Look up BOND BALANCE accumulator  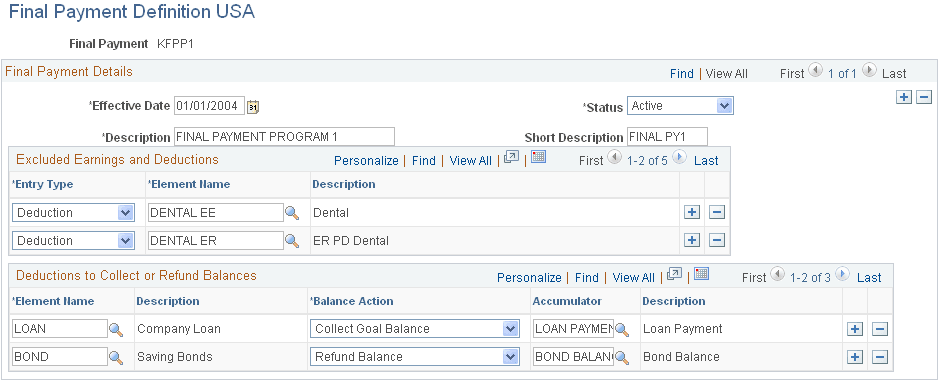[622, 357]
